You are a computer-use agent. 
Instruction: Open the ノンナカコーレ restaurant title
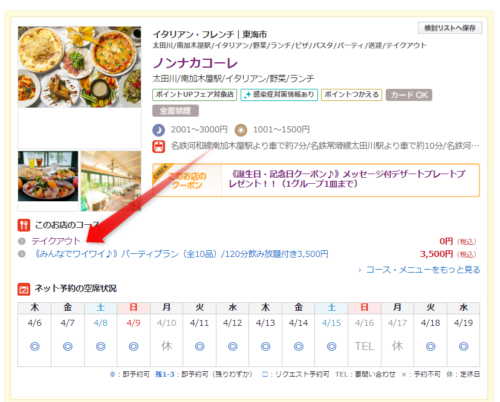tap(195, 63)
